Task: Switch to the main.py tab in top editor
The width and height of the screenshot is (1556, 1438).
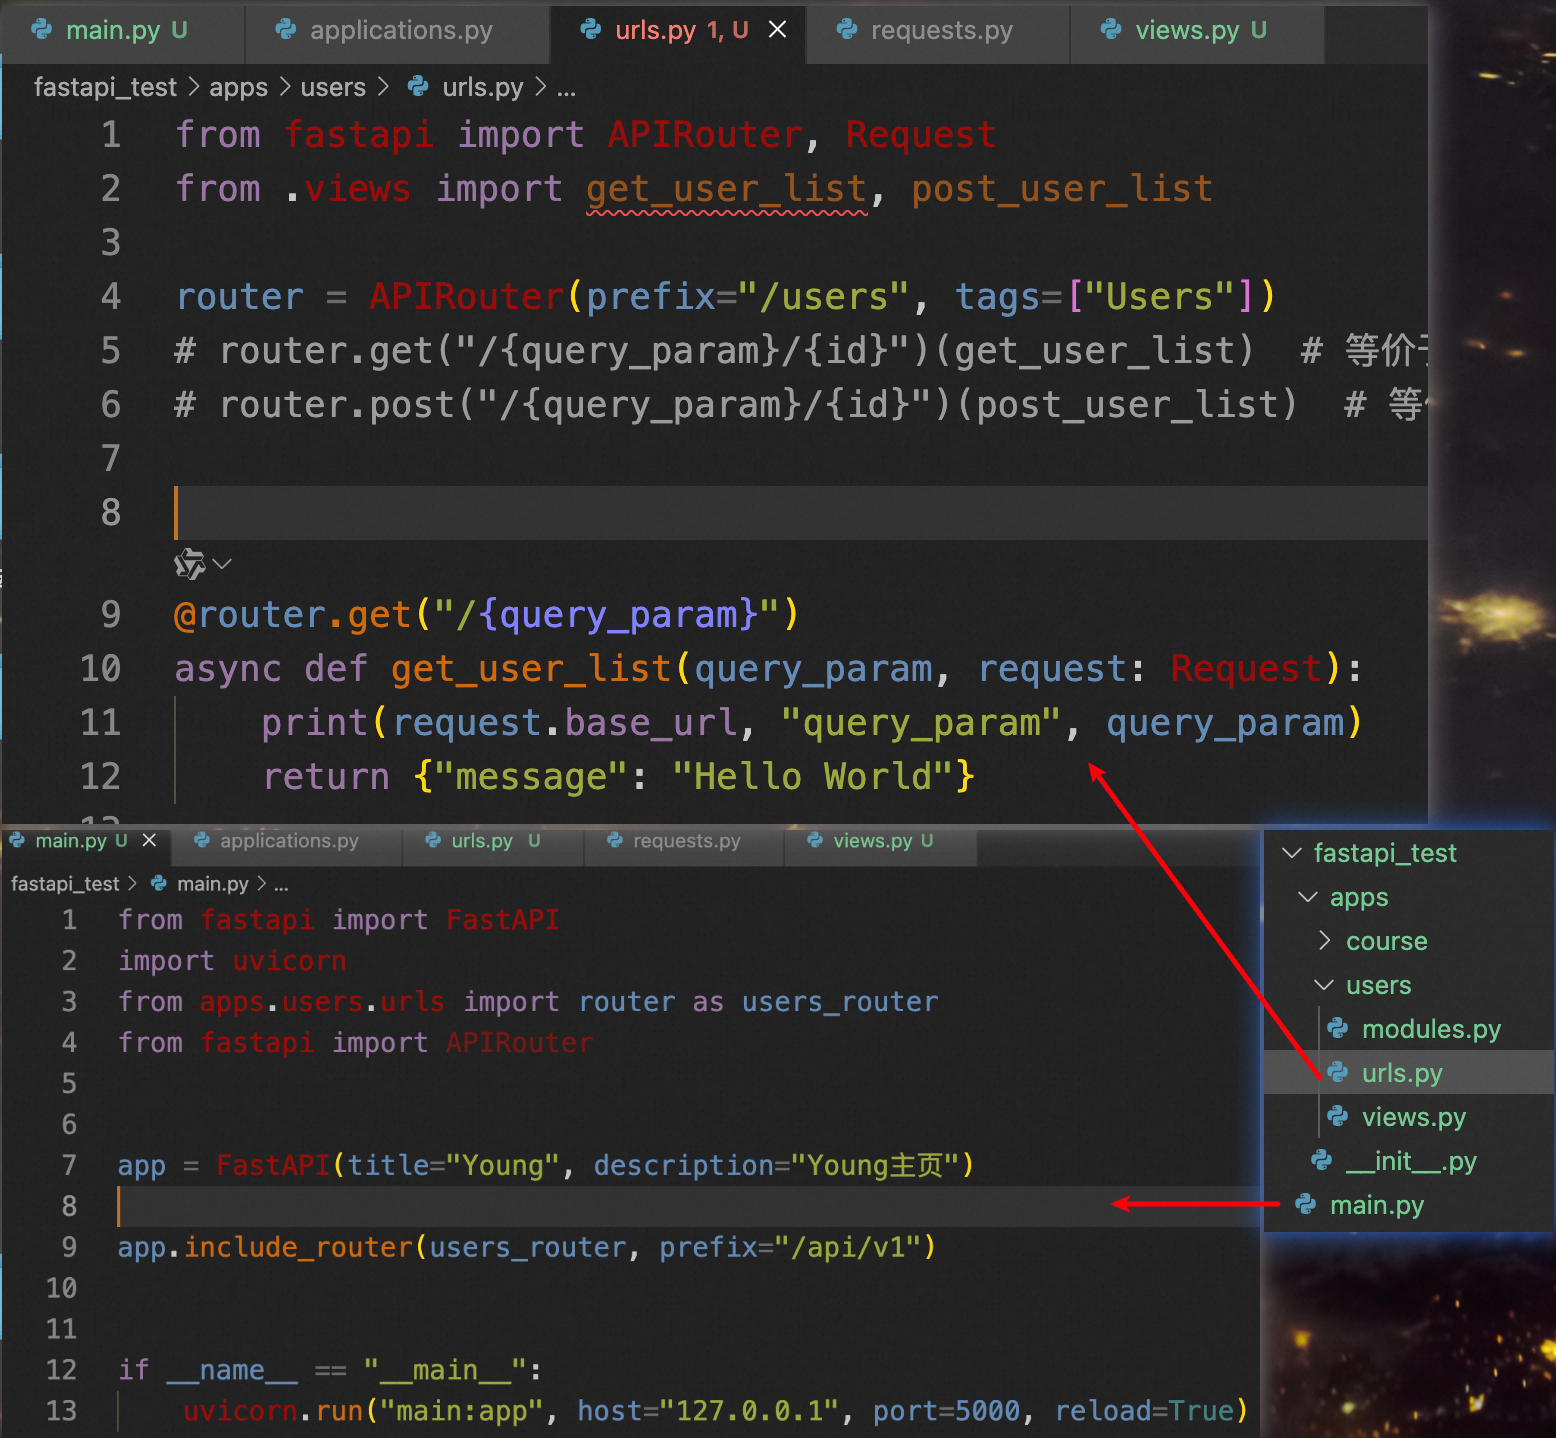Action: pos(123,31)
